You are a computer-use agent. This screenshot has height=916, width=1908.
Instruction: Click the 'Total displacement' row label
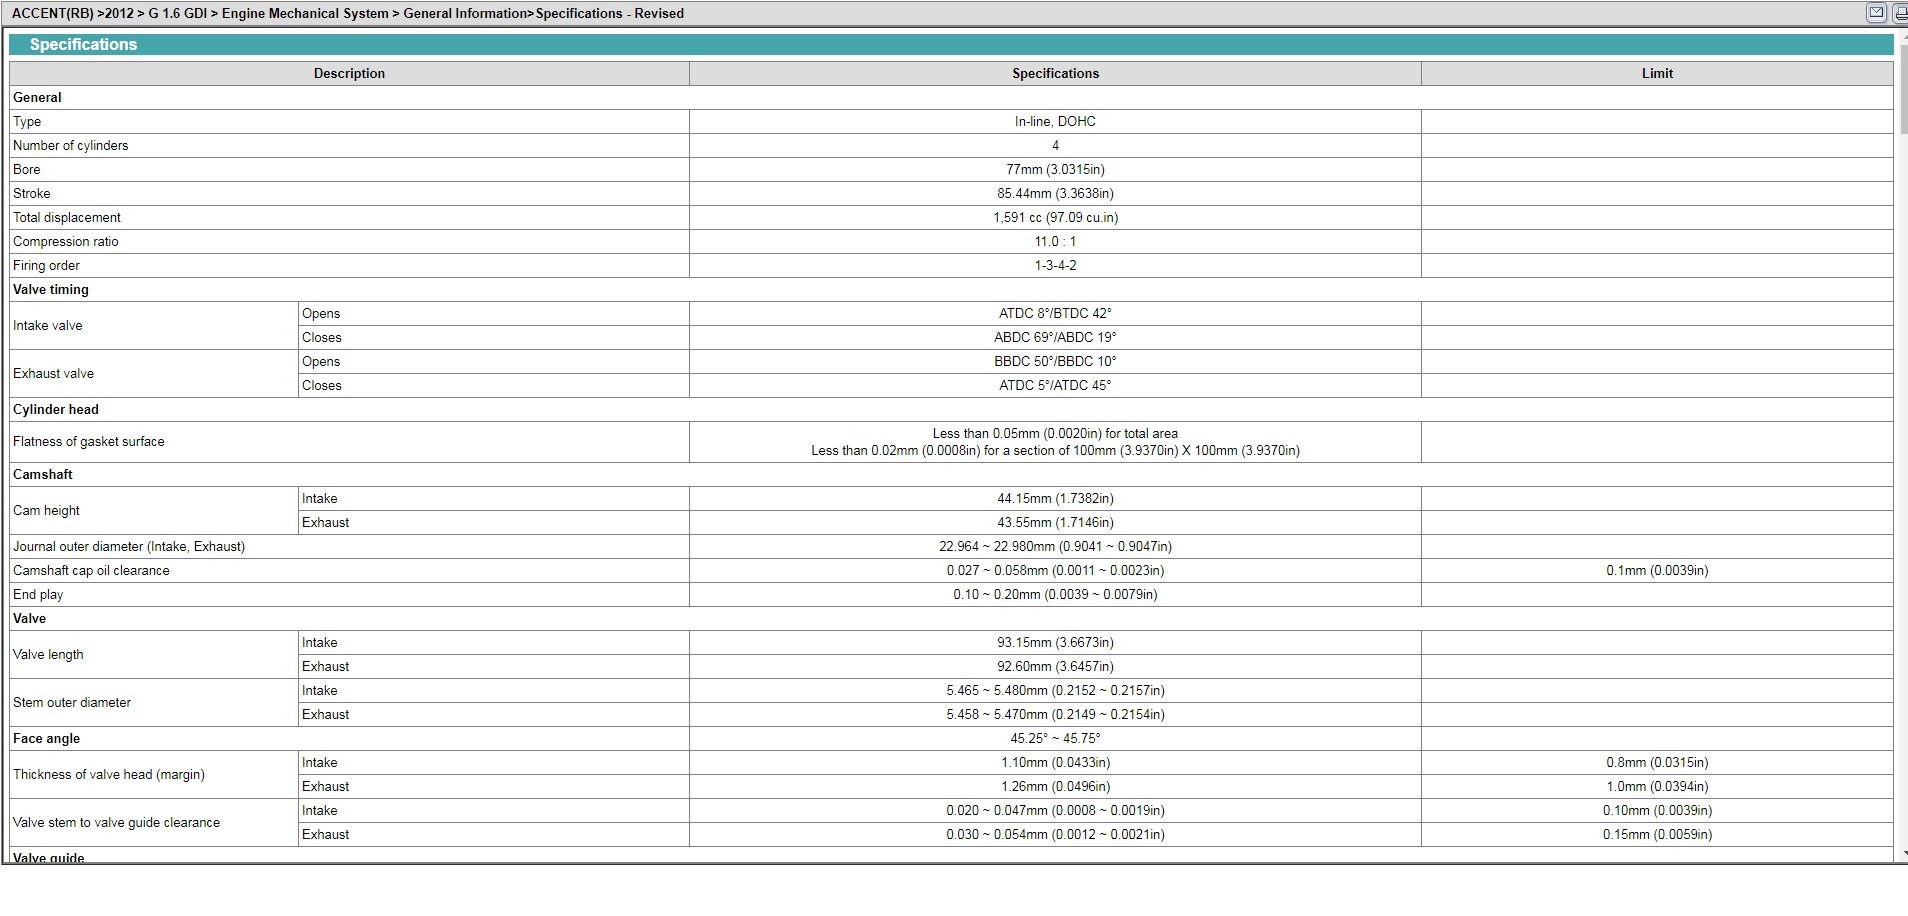tap(67, 217)
